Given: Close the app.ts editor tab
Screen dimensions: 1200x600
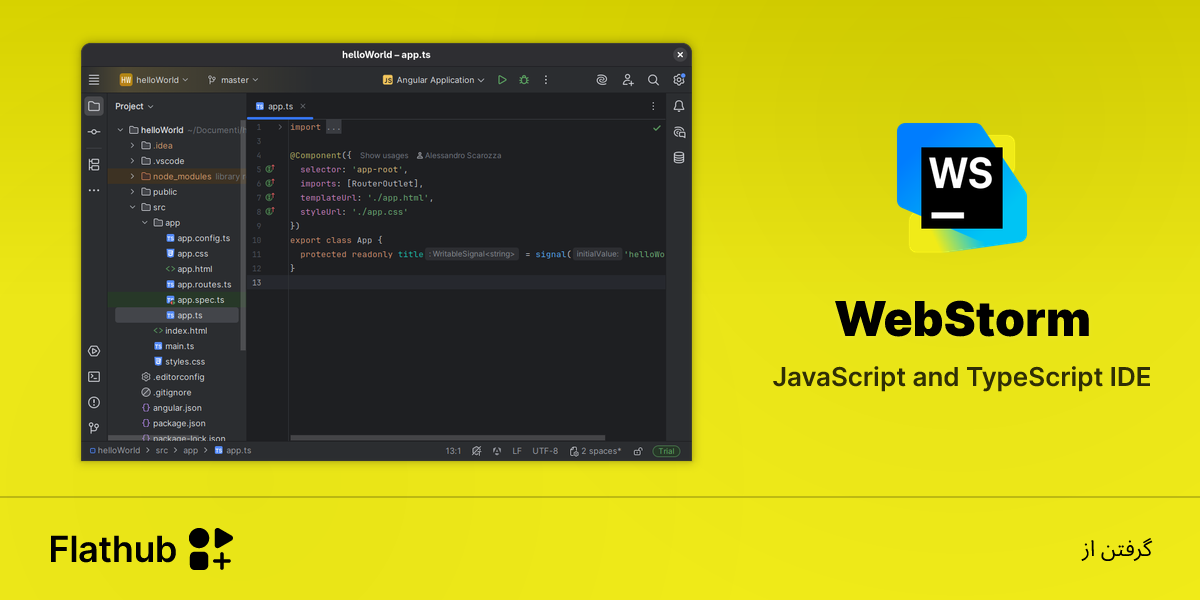Looking at the screenshot, I should point(303,106).
